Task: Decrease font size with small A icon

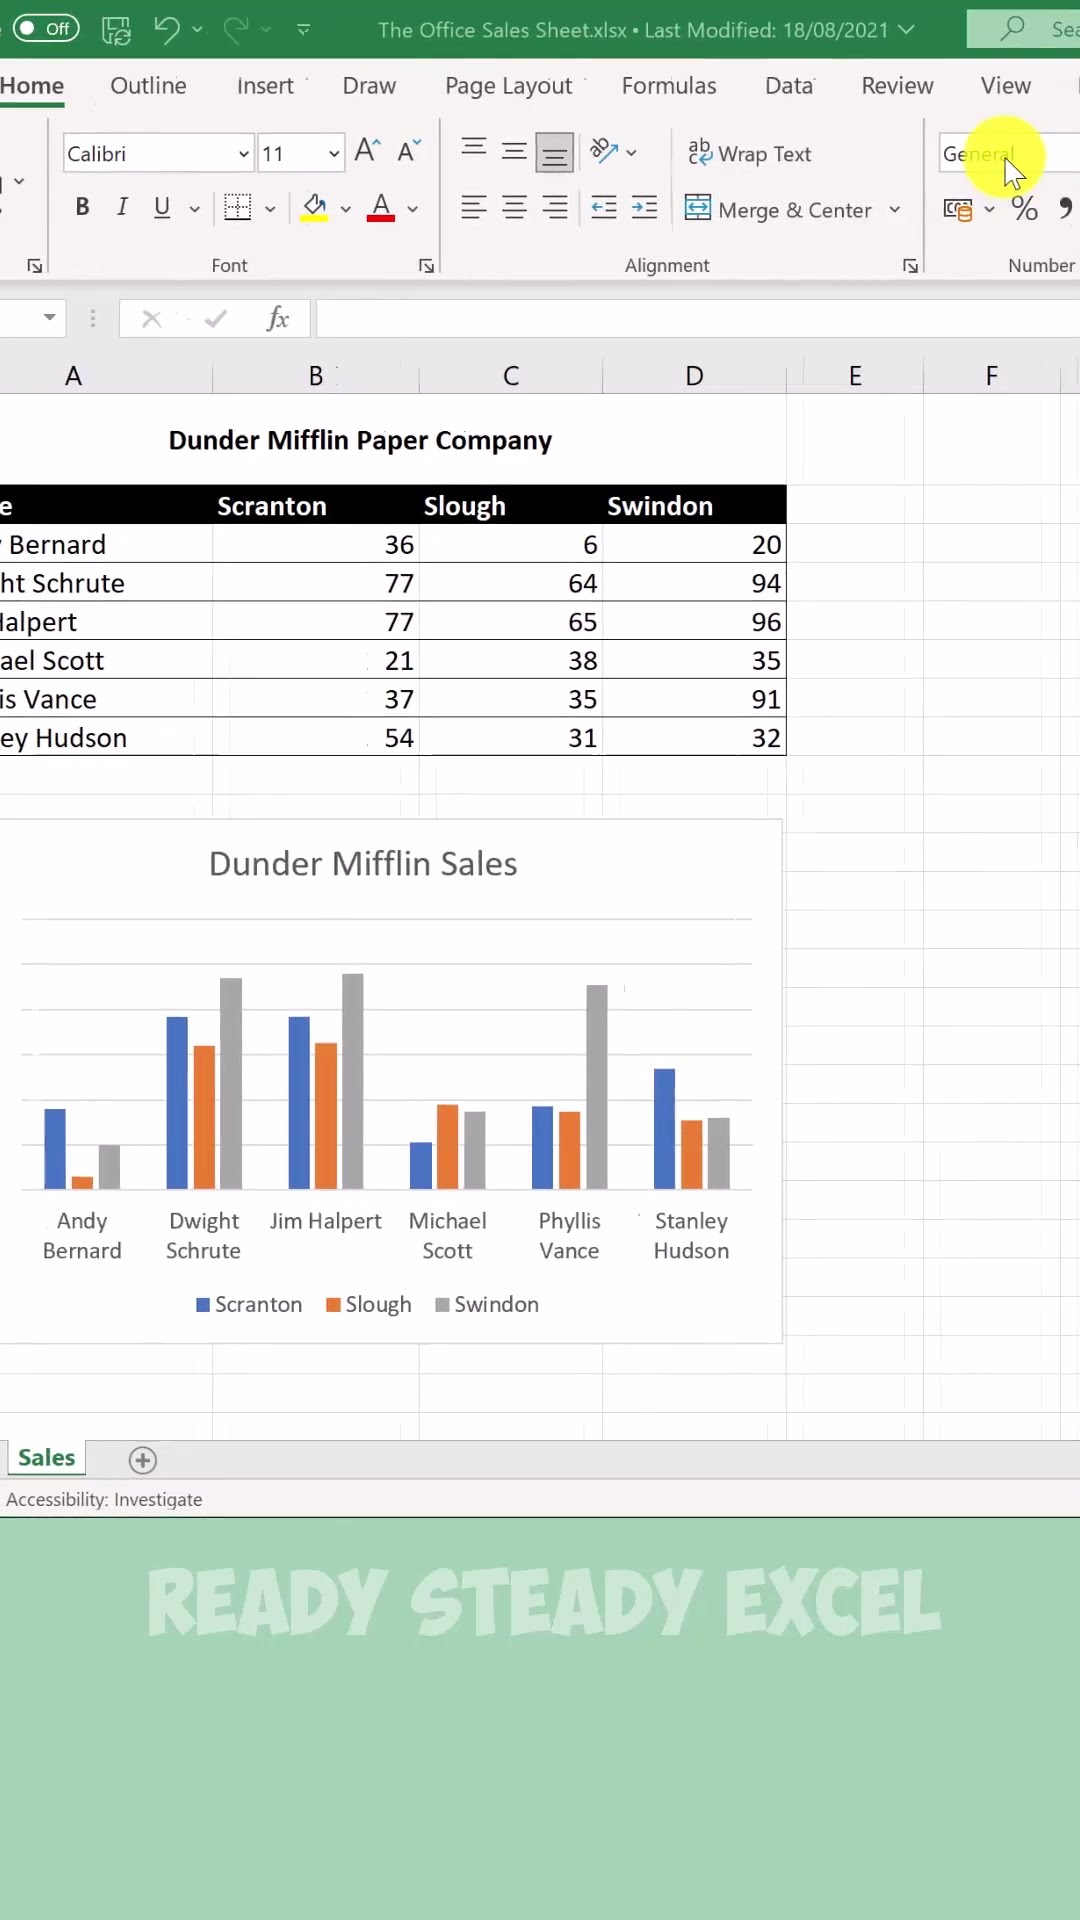Action: pos(408,152)
